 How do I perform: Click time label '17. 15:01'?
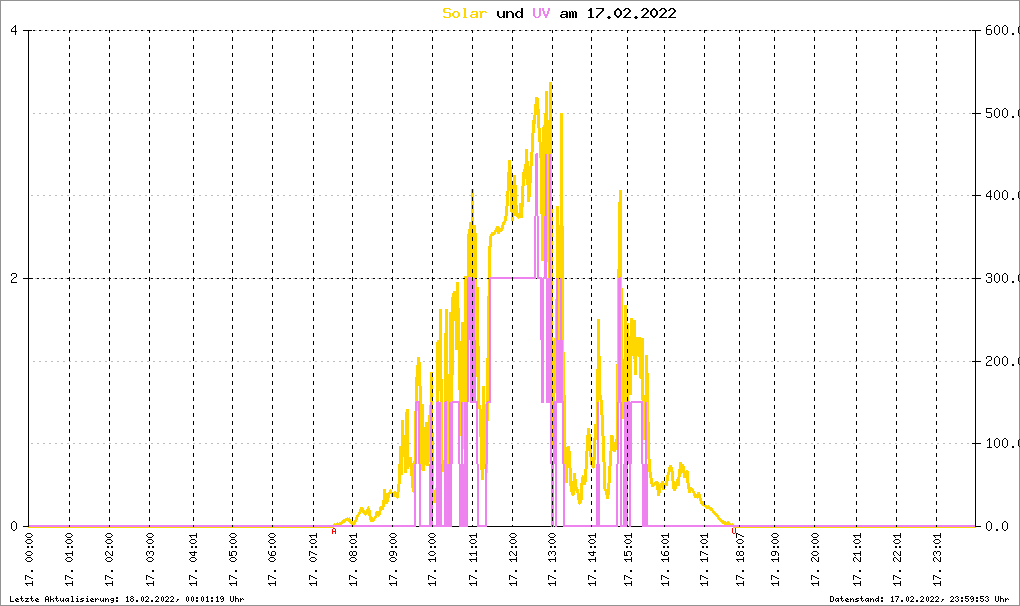[628, 560]
